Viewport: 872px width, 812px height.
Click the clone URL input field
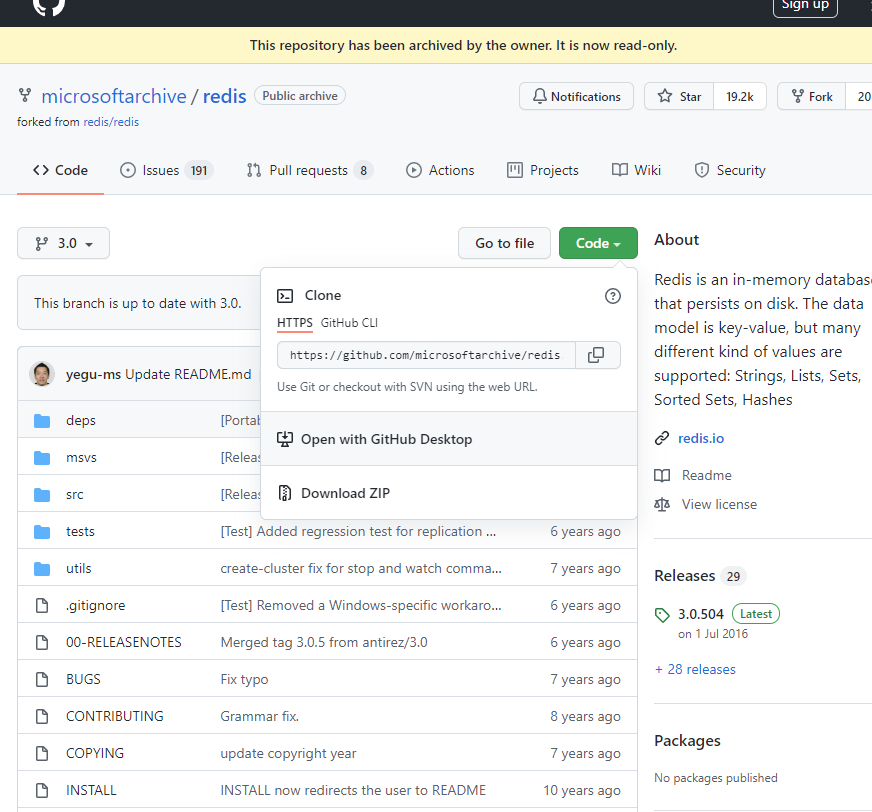pyautogui.click(x=426, y=355)
